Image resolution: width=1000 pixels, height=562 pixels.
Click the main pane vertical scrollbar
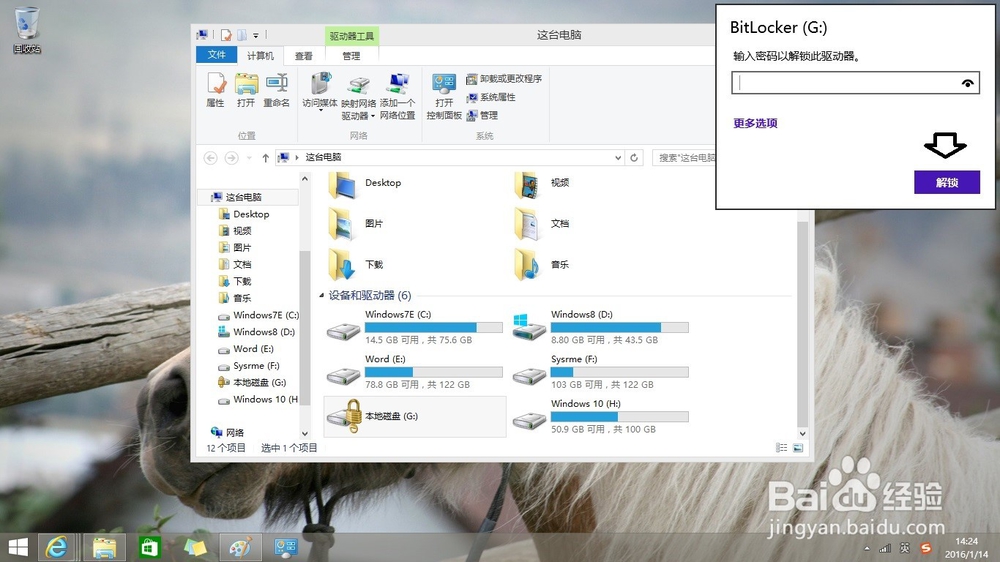(802, 322)
